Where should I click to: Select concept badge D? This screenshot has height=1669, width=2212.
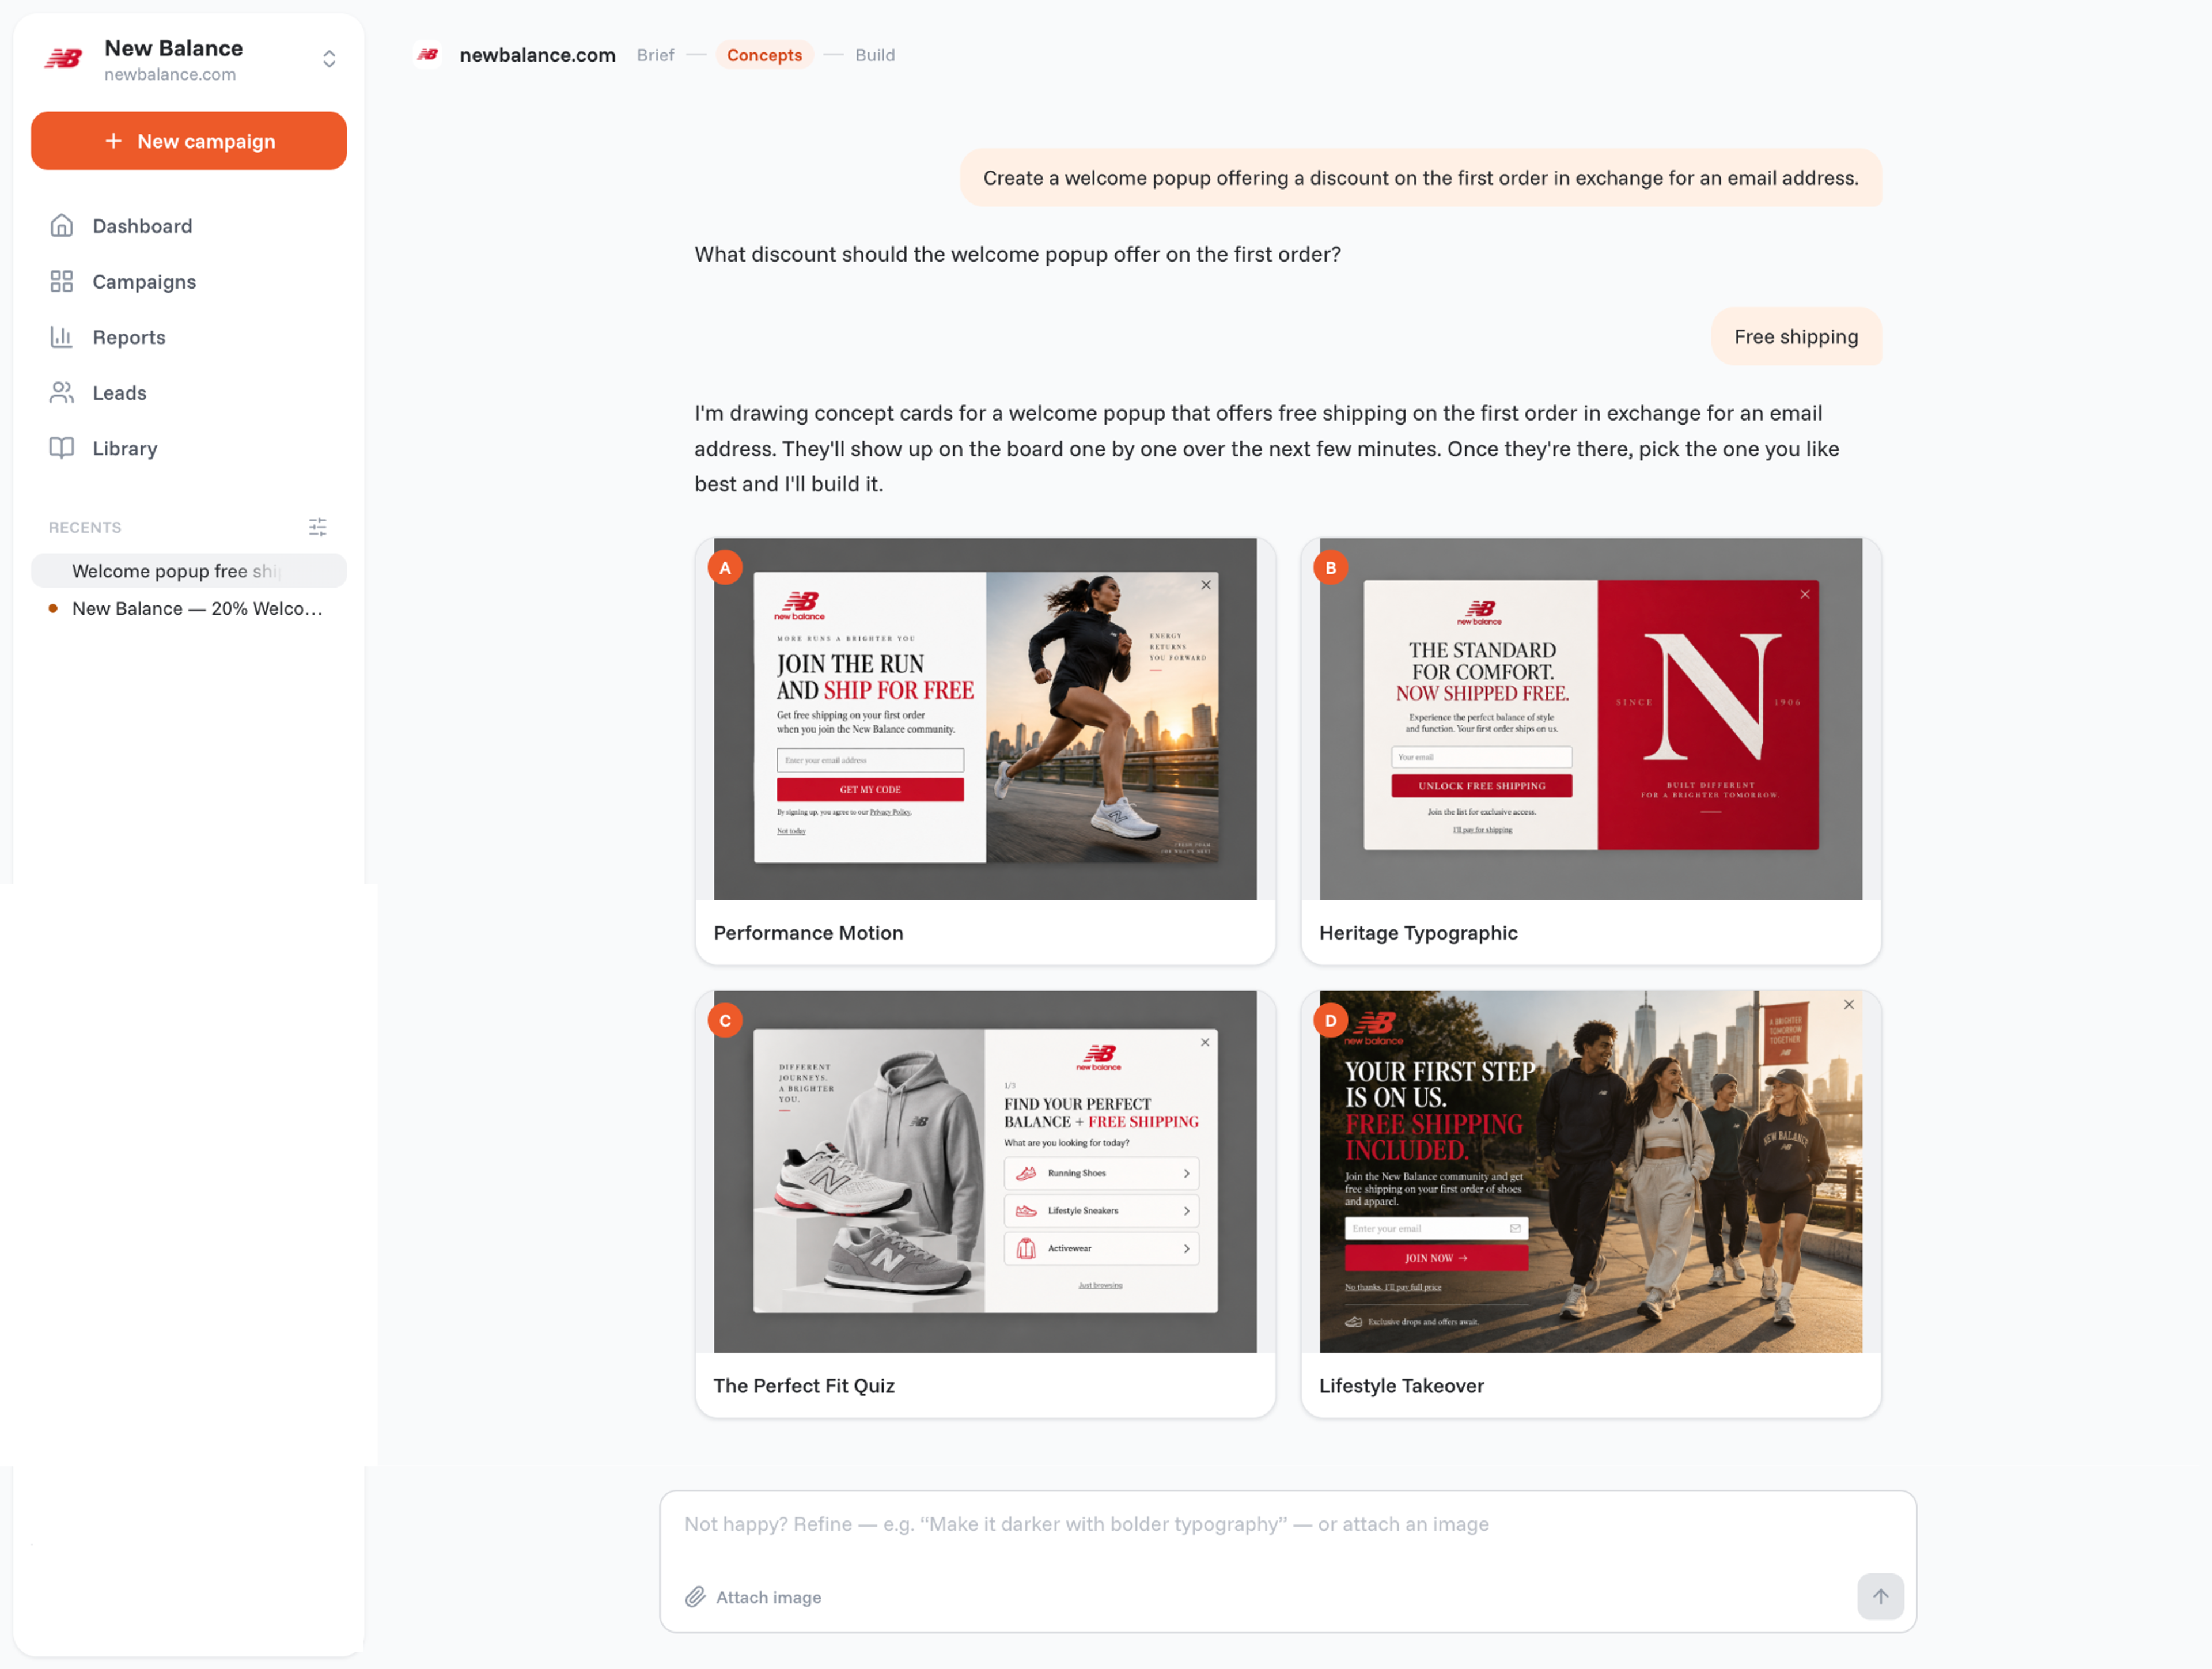pyautogui.click(x=1330, y=1021)
